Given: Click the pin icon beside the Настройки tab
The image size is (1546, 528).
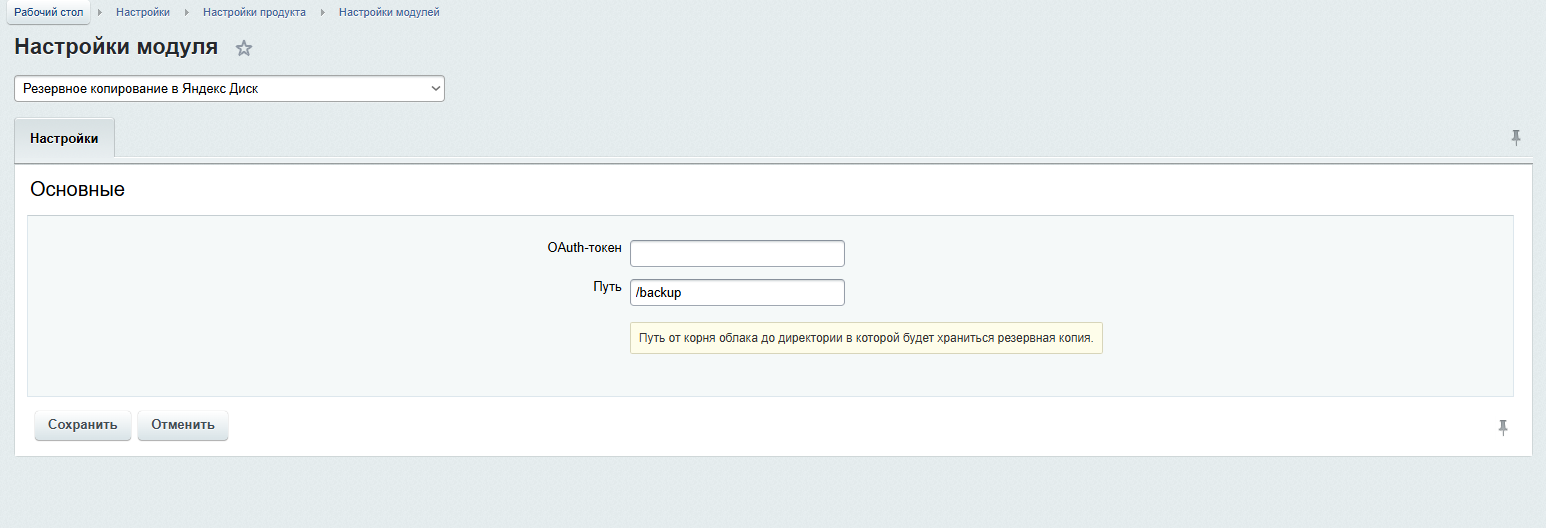Looking at the screenshot, I should point(1516,138).
